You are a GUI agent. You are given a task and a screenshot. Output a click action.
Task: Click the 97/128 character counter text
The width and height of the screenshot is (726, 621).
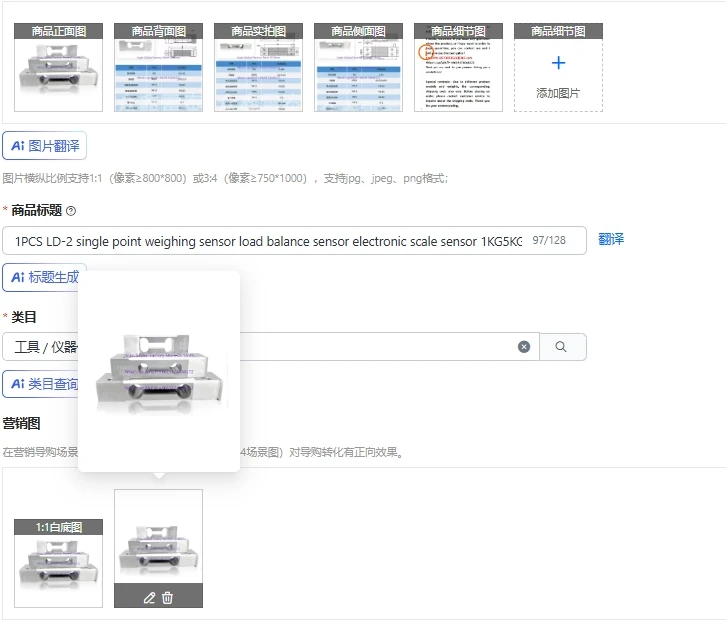(x=549, y=240)
